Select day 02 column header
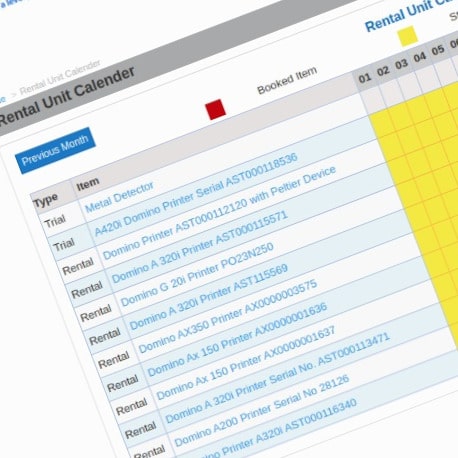This screenshot has height=458, width=458. coord(383,71)
